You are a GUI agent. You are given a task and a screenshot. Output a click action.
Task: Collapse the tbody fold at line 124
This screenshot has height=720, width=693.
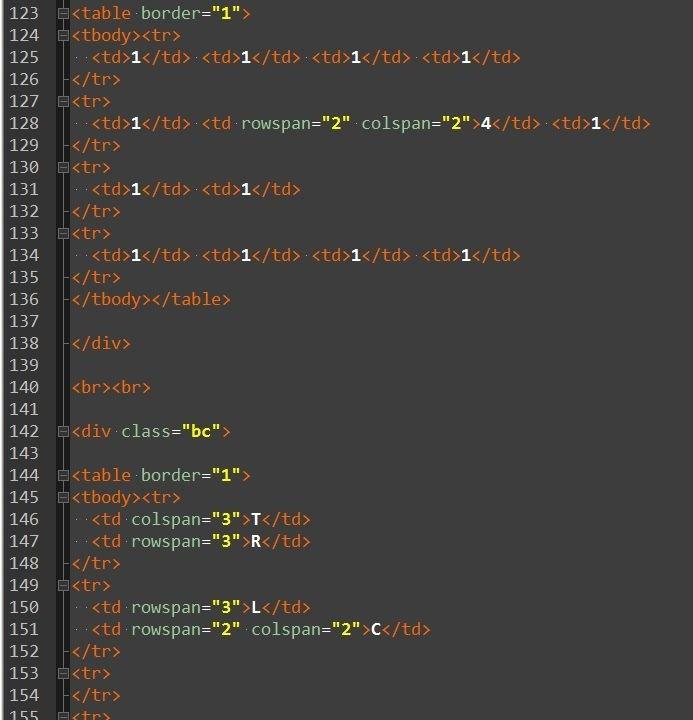(x=63, y=36)
